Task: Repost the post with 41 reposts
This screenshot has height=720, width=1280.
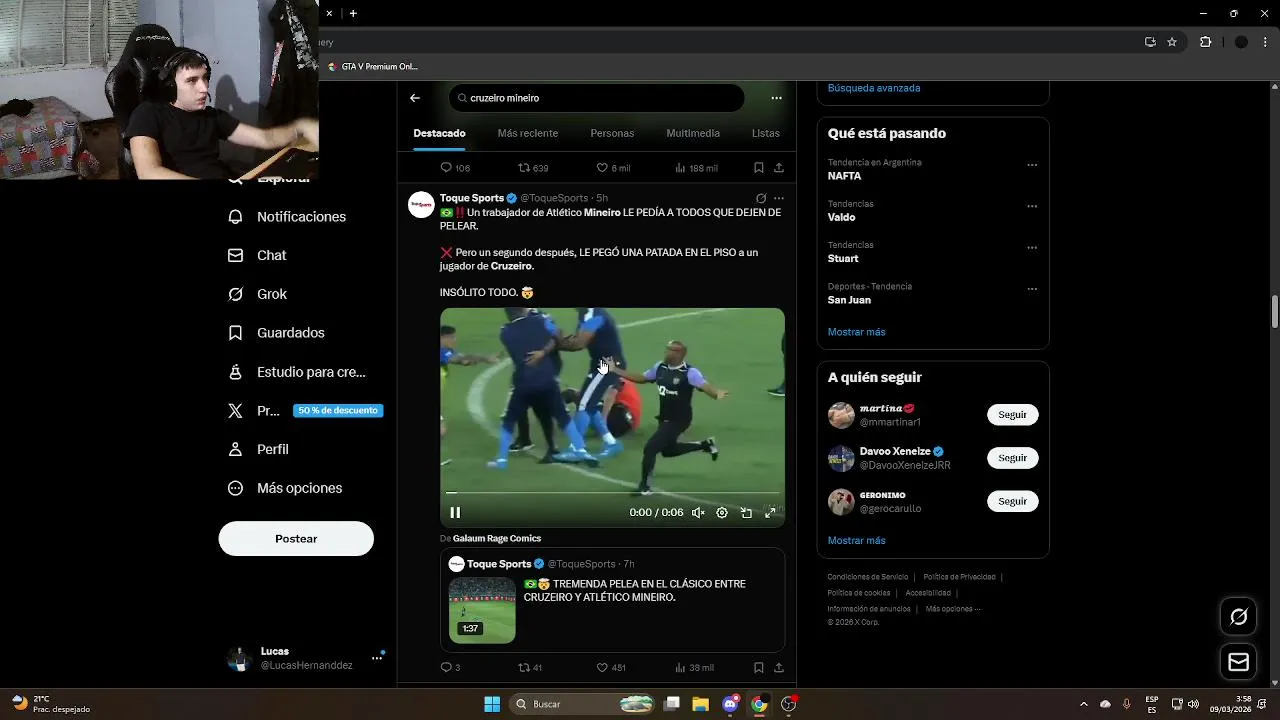Action: click(x=530, y=667)
